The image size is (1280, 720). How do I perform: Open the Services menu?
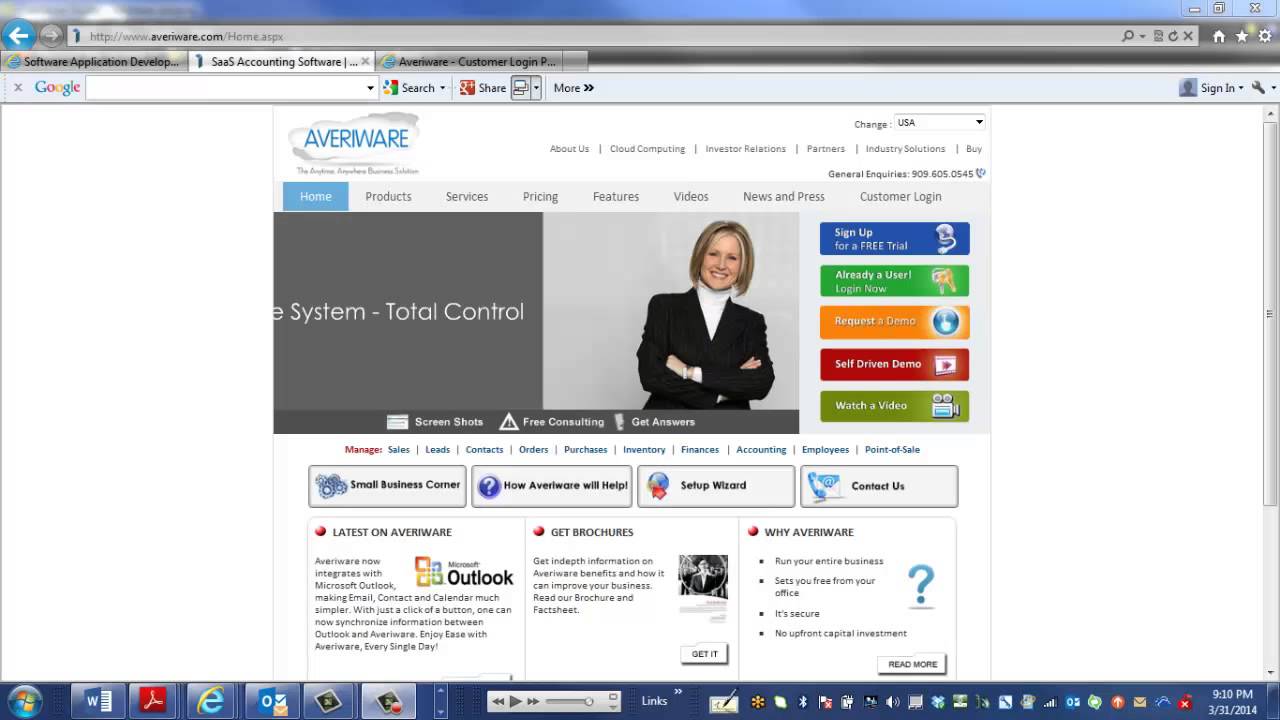(467, 197)
